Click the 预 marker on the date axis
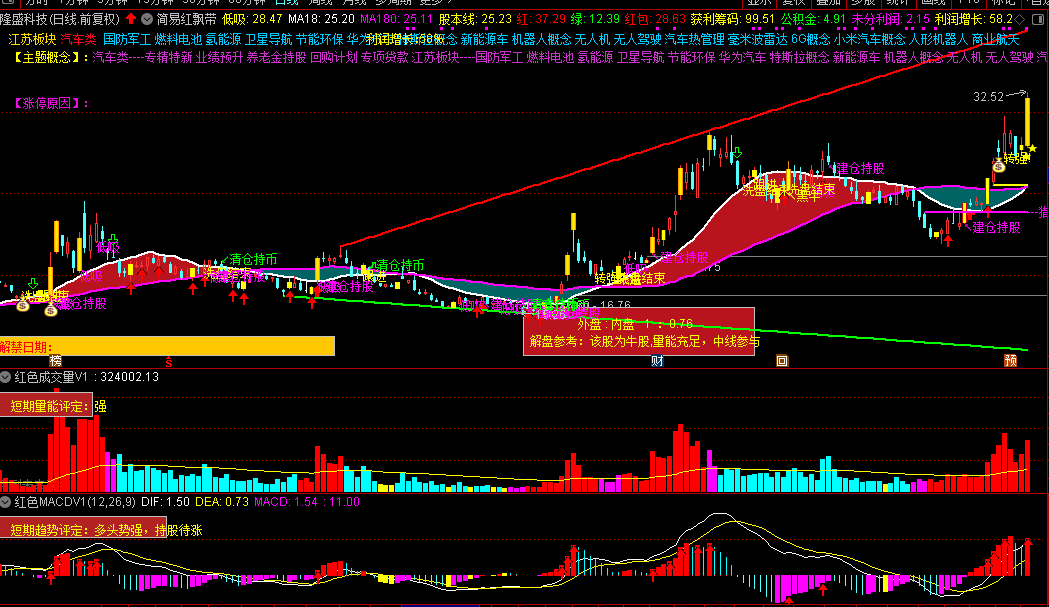1049x607 pixels. (1010, 361)
